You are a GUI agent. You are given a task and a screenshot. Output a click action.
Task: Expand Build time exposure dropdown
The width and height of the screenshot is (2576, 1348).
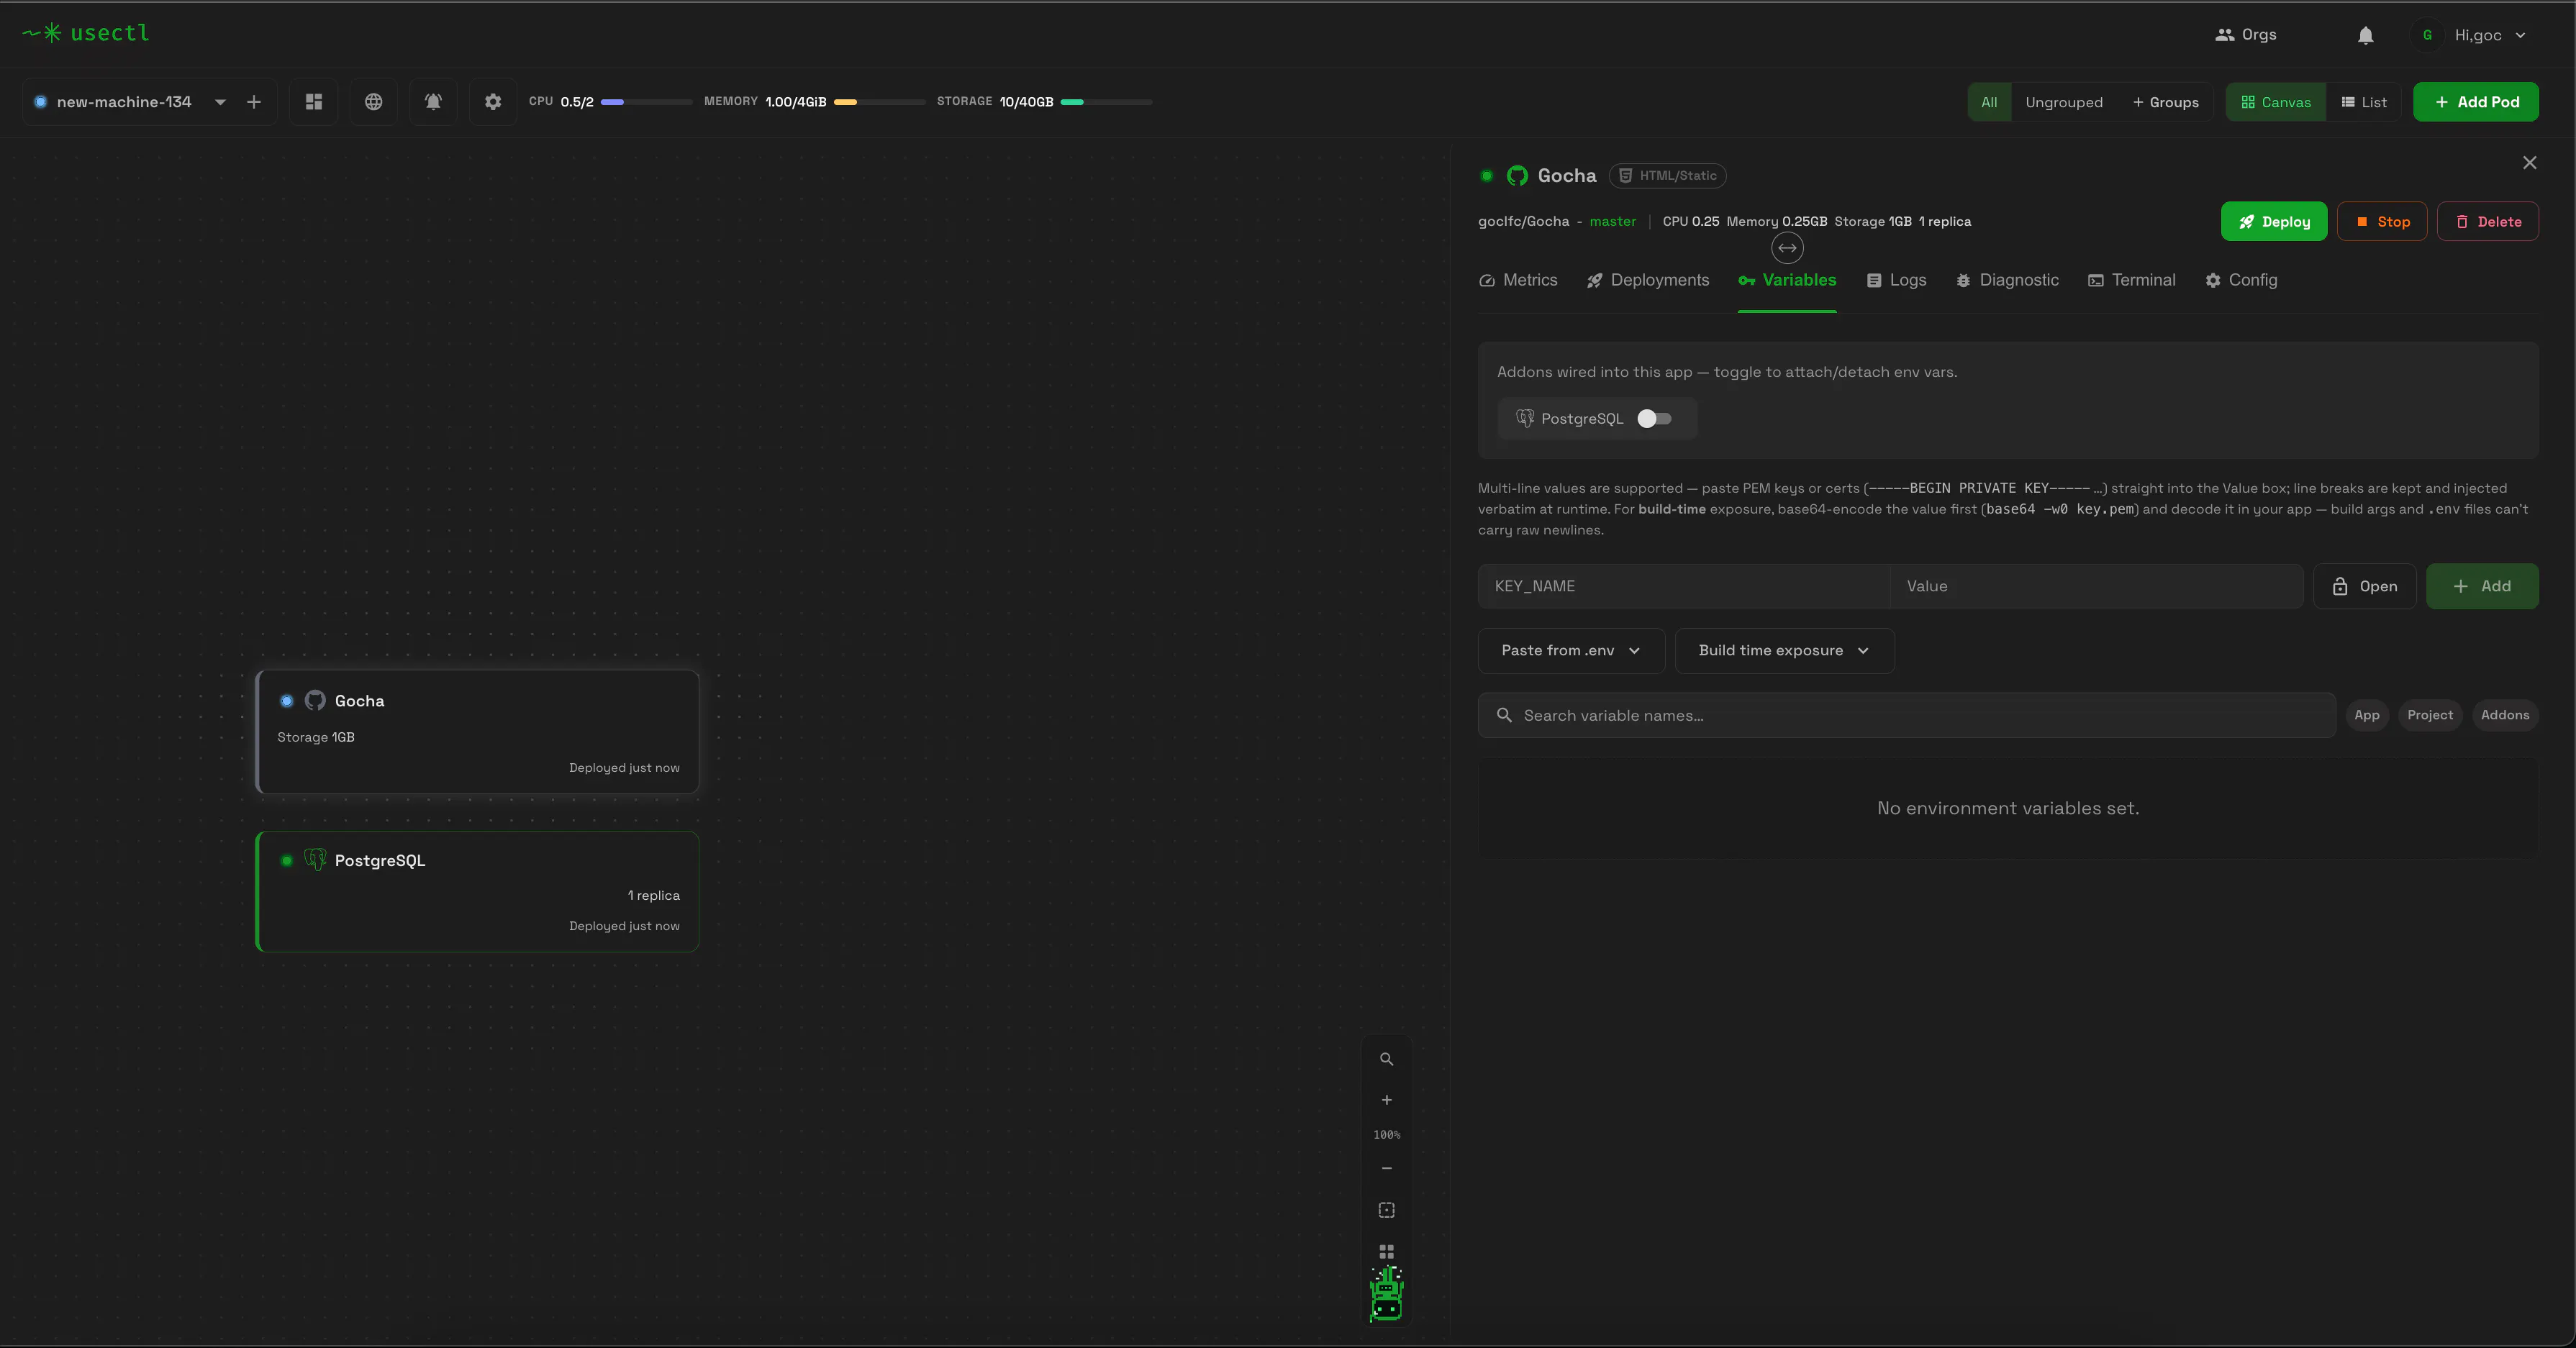click(1784, 651)
